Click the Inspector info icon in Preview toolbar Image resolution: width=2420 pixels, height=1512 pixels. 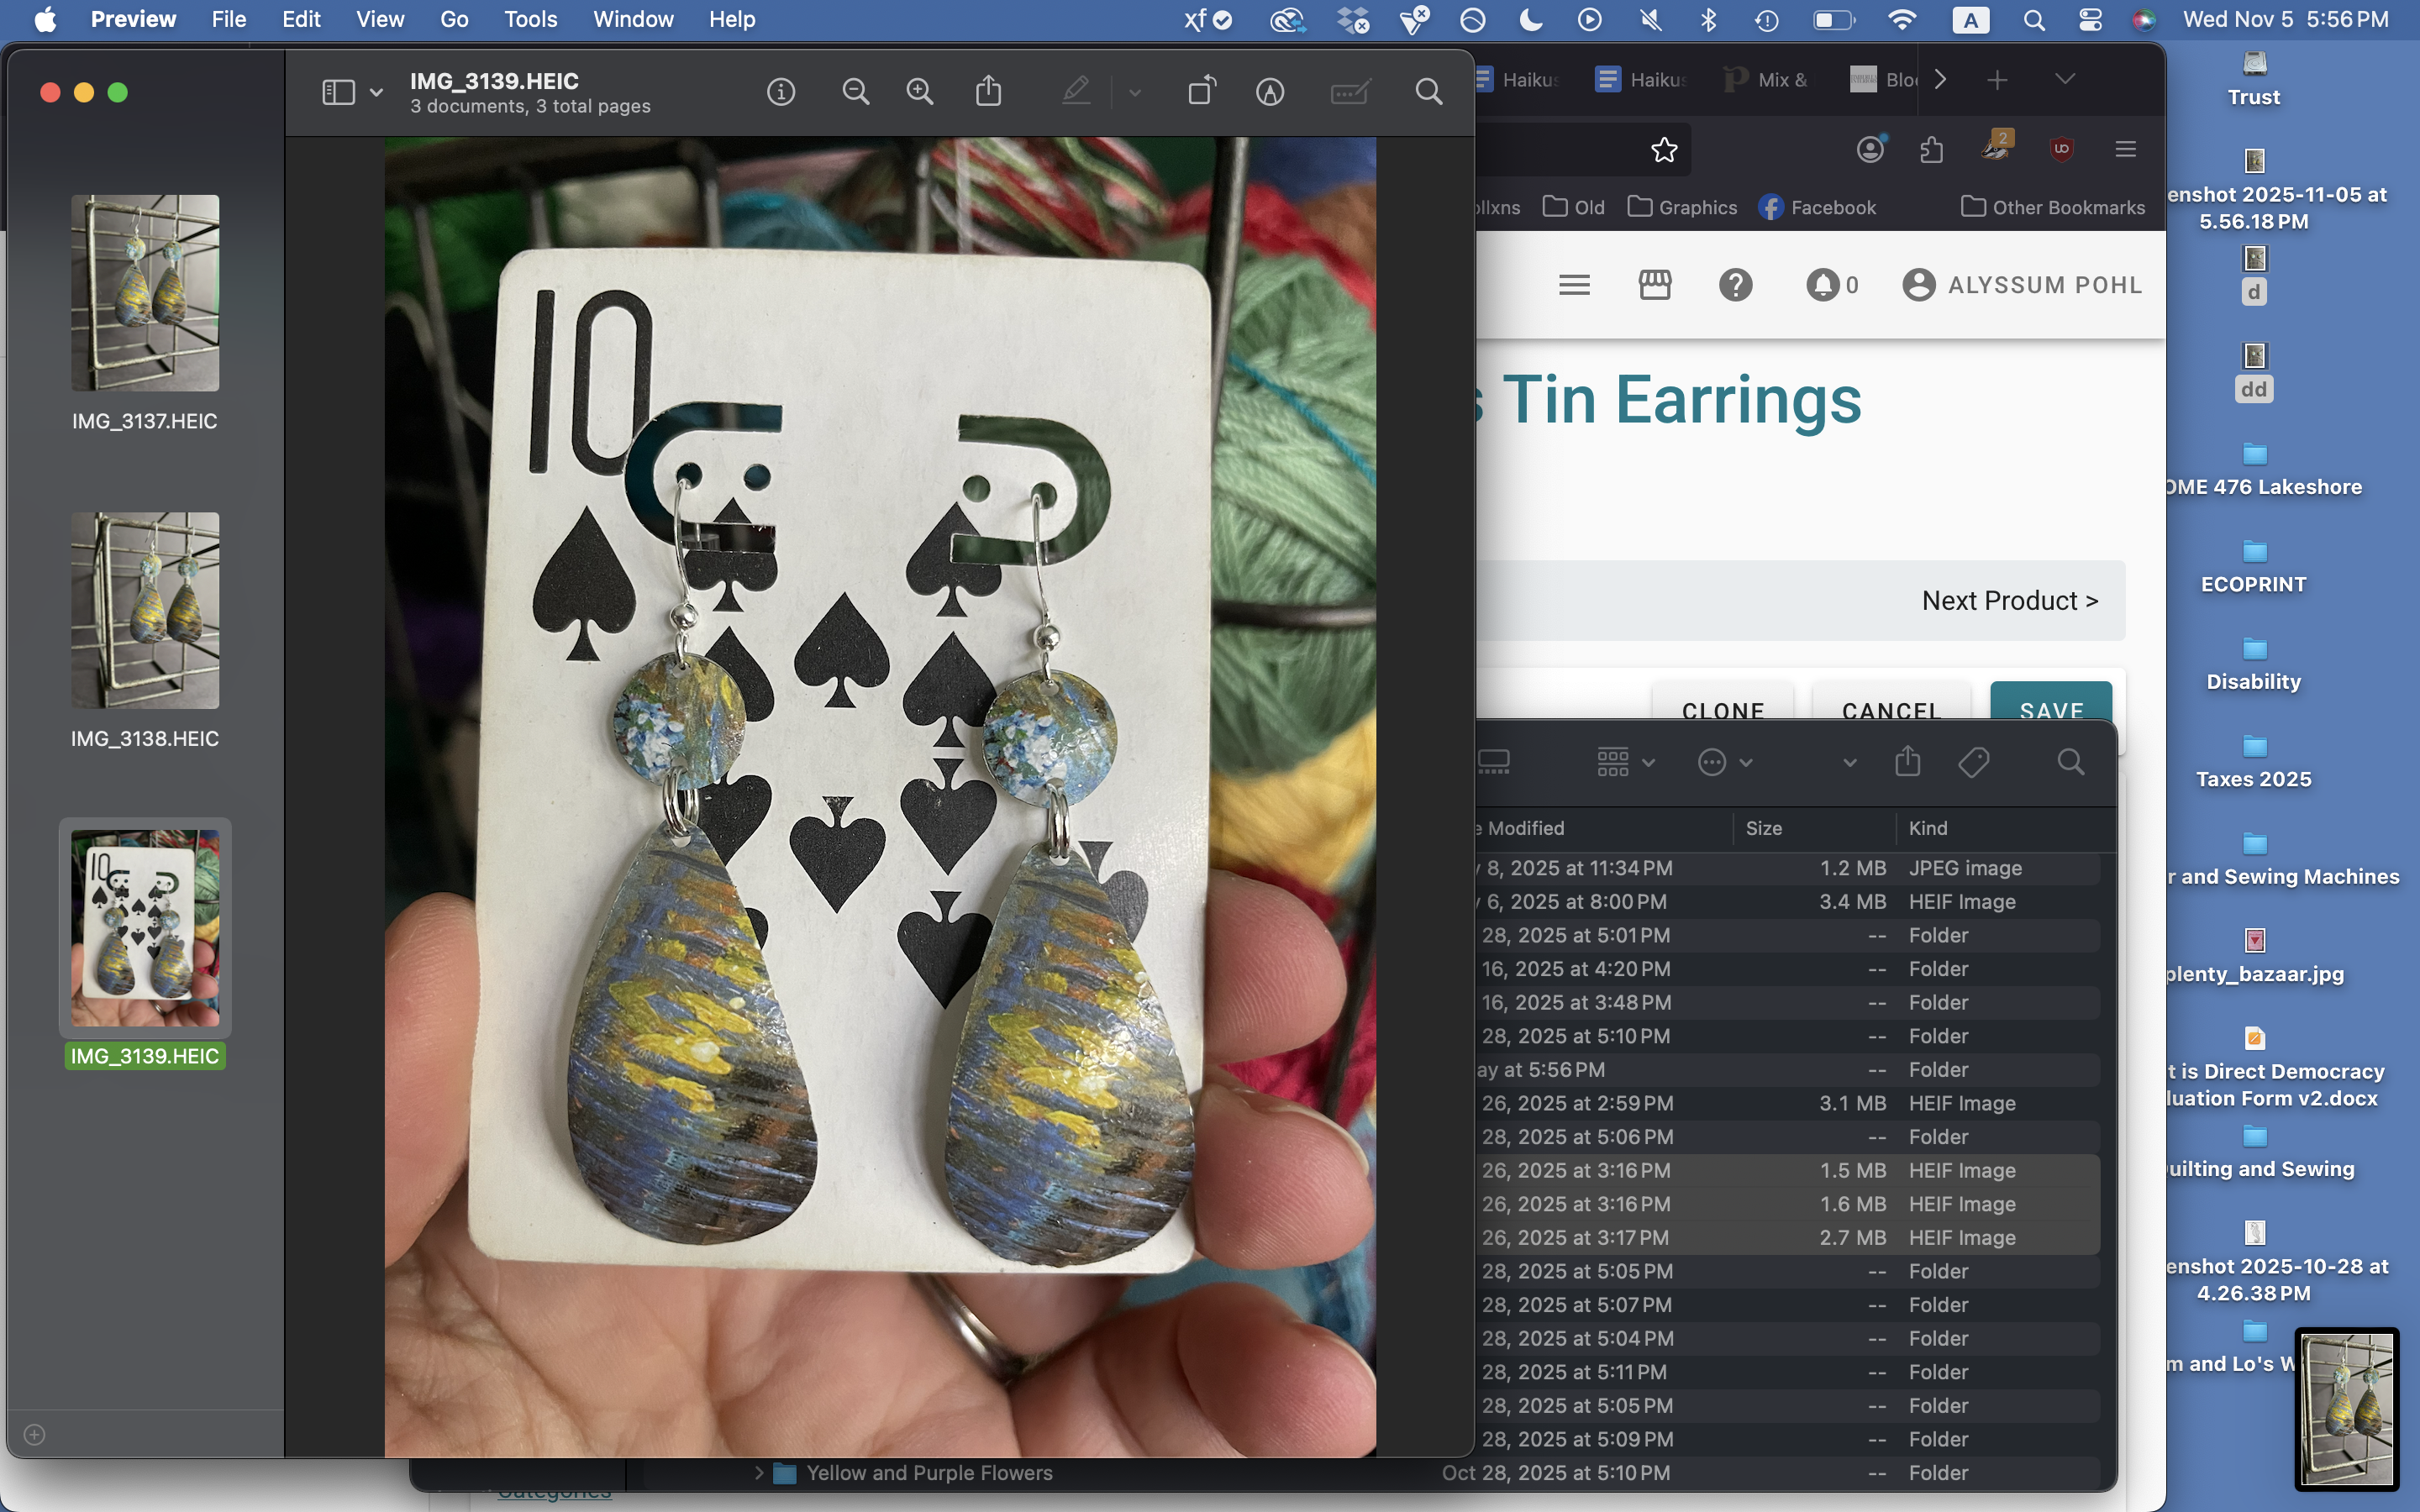coord(781,92)
